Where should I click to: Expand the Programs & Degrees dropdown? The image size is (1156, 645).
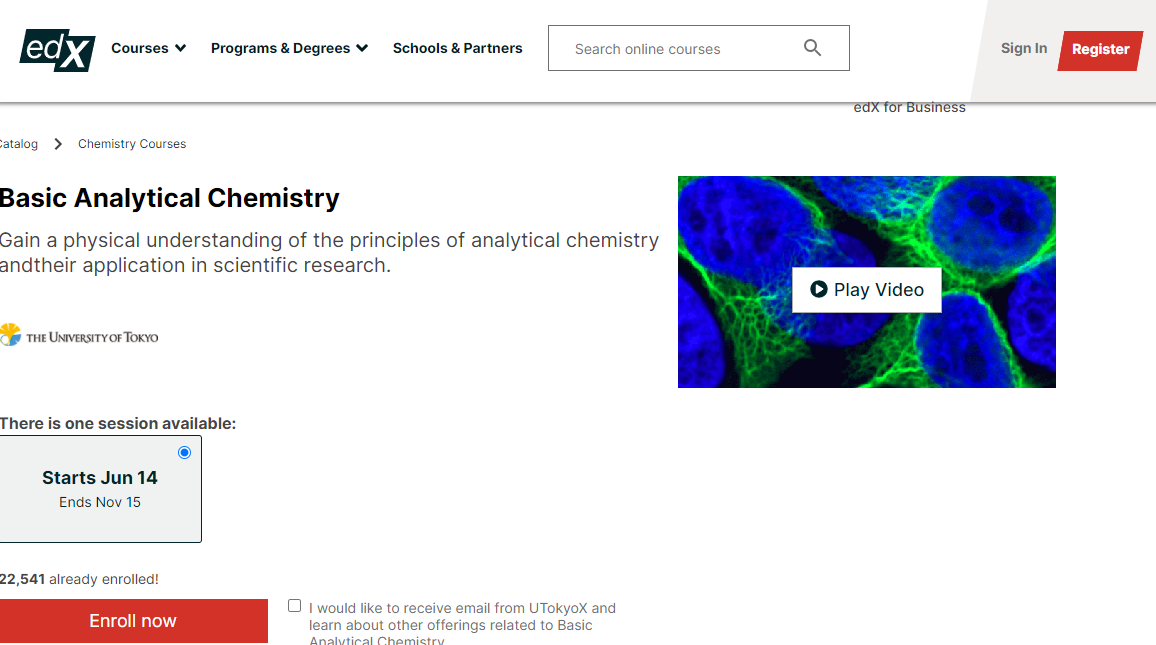point(289,48)
